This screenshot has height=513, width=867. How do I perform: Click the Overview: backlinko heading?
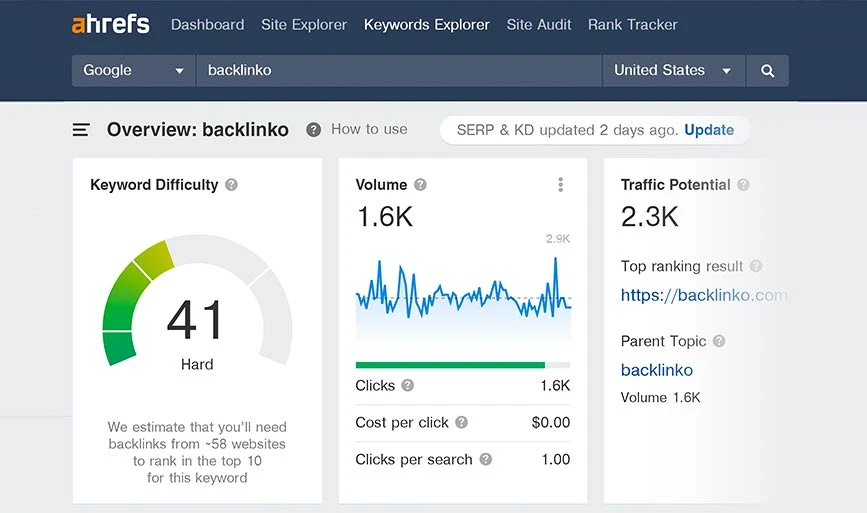click(197, 130)
